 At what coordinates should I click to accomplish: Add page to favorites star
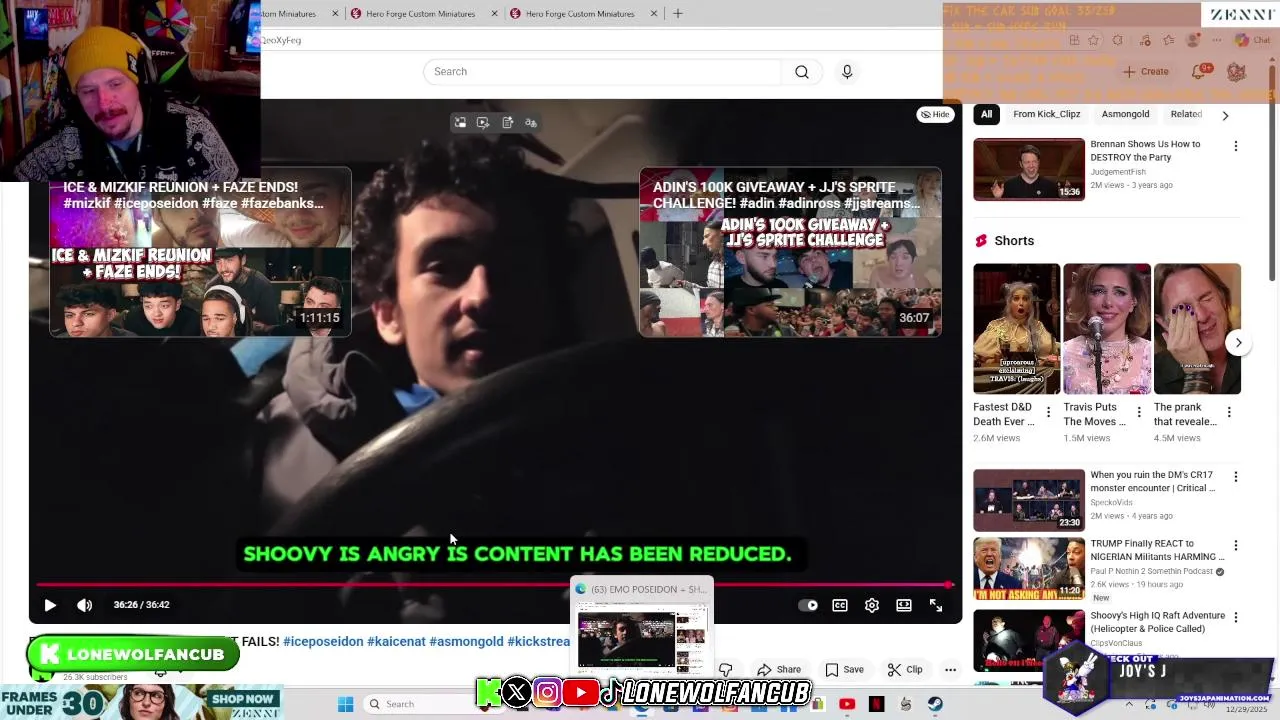click(1094, 40)
